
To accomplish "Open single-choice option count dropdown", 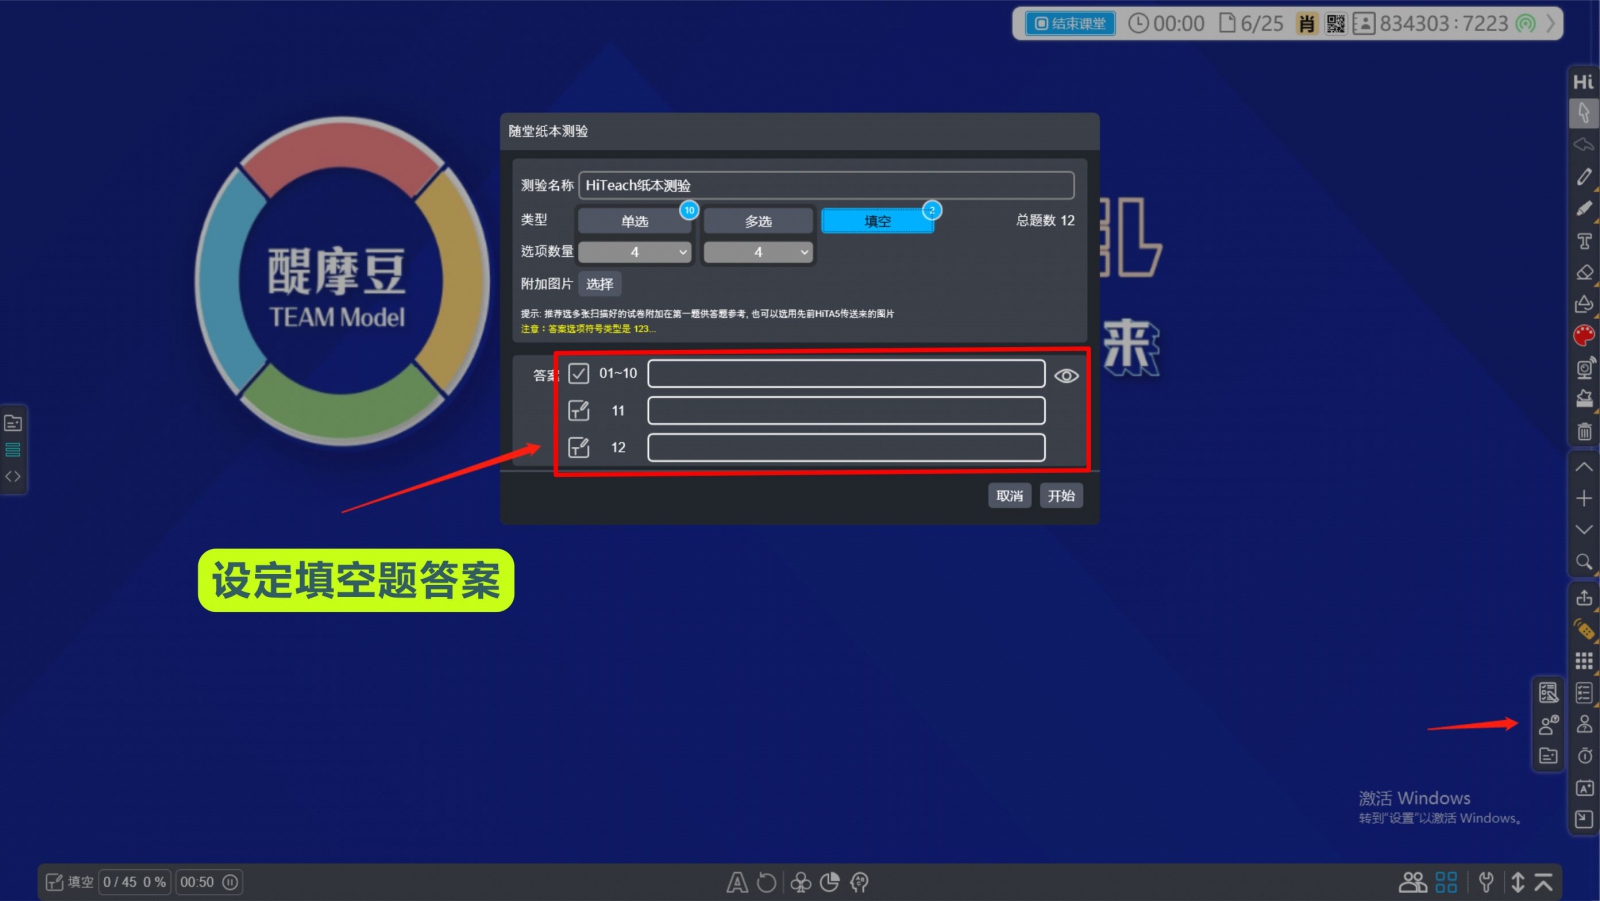I will (x=635, y=252).
